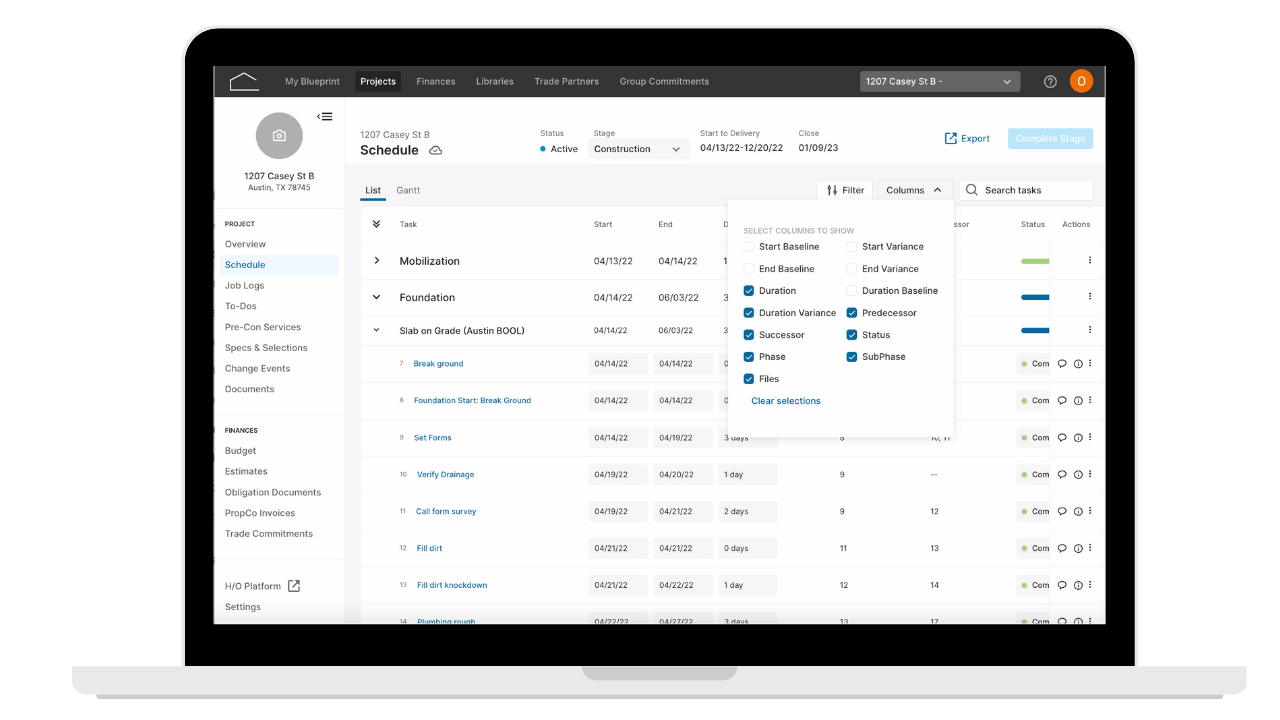Expand the Mobilization phase row
The image size is (1280, 720).
pos(377,261)
